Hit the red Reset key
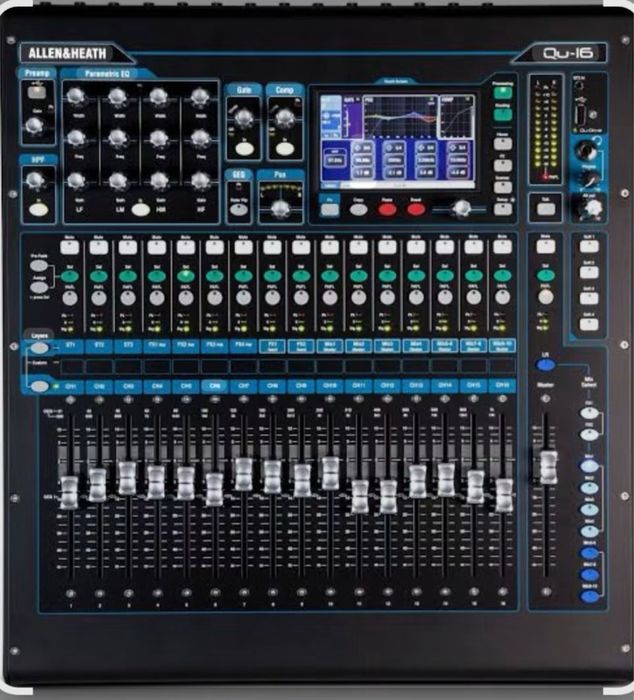 pyautogui.click(x=416, y=209)
